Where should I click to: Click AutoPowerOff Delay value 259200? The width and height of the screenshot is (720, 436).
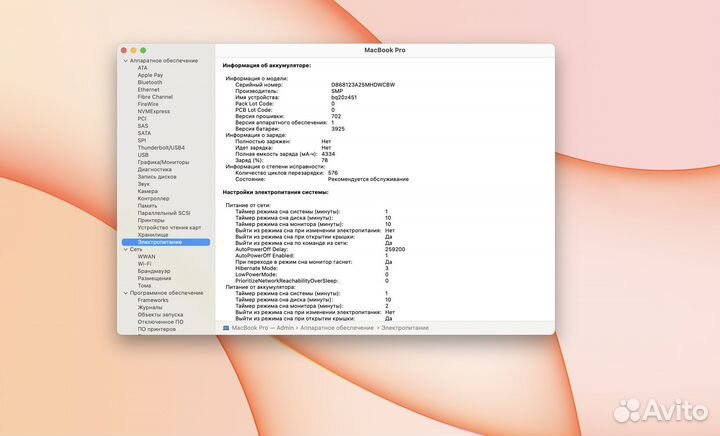[x=395, y=249]
